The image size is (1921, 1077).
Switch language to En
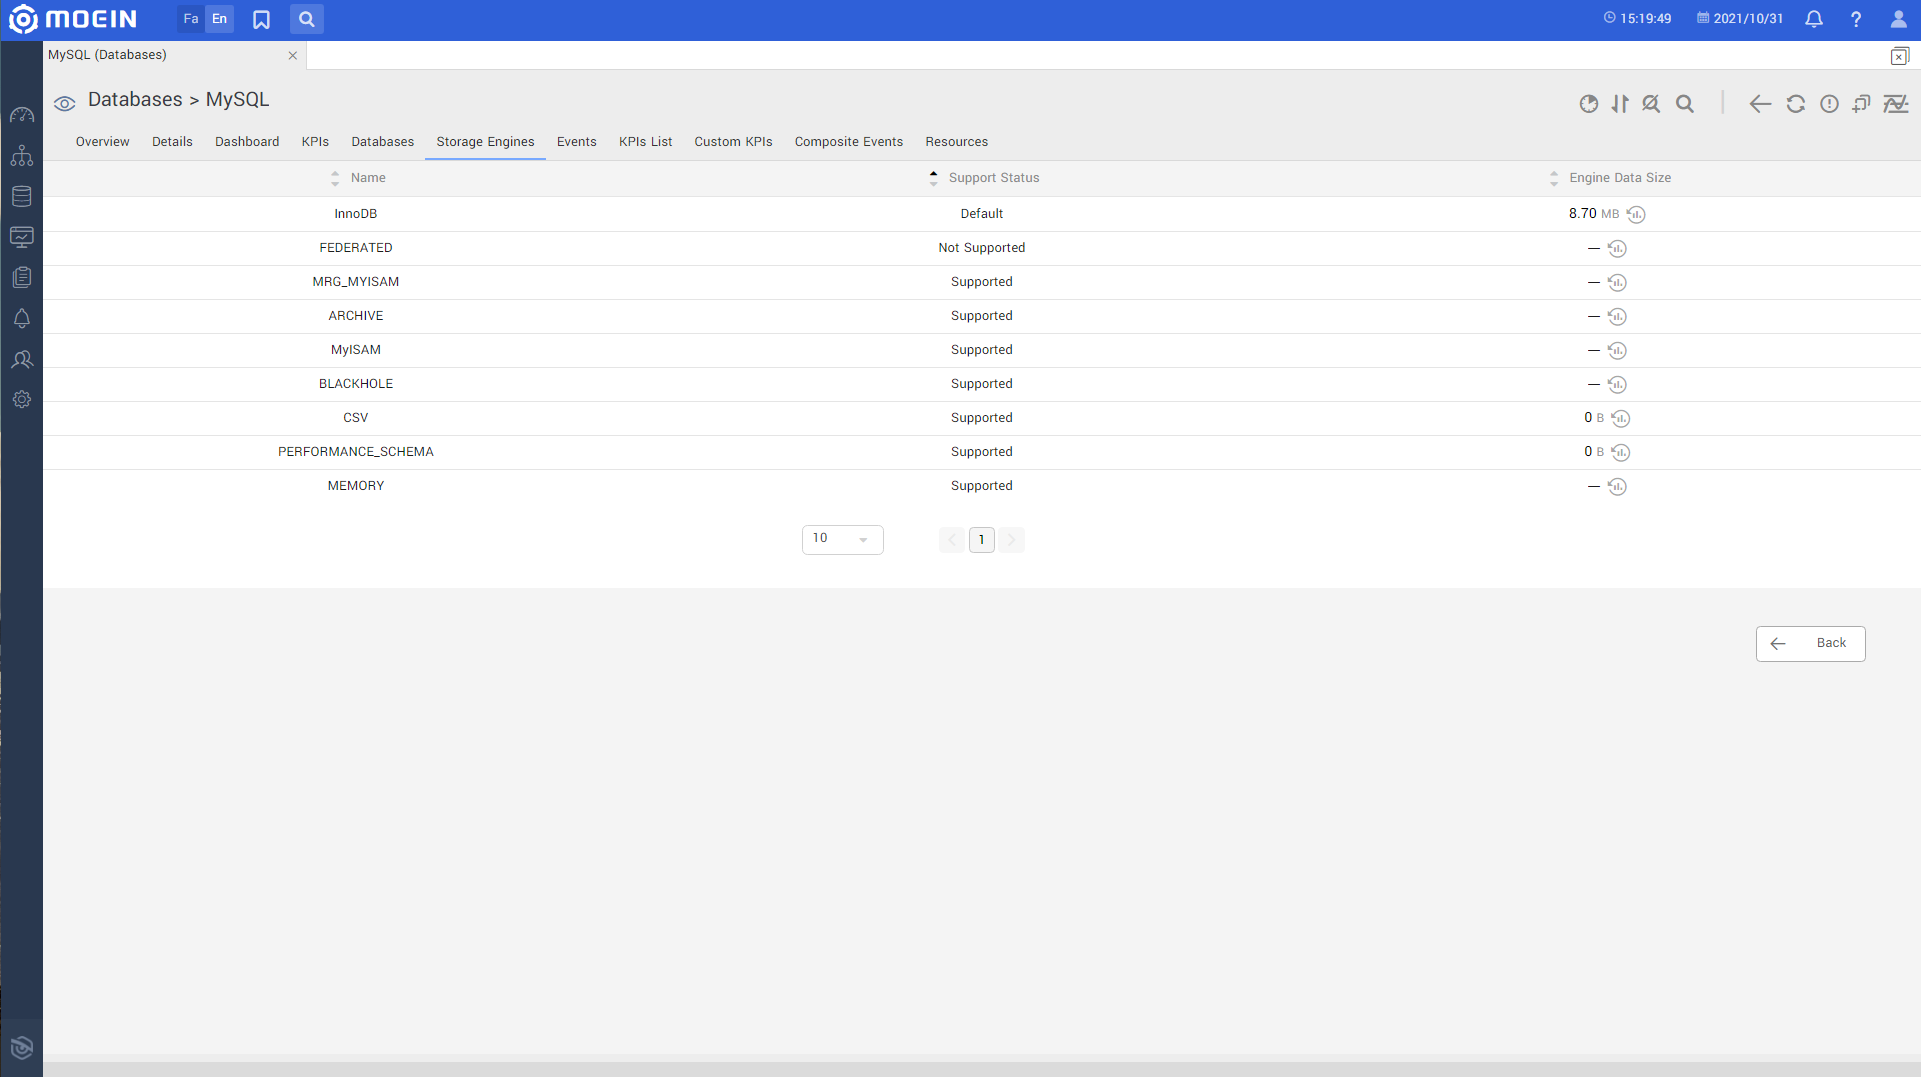219,19
